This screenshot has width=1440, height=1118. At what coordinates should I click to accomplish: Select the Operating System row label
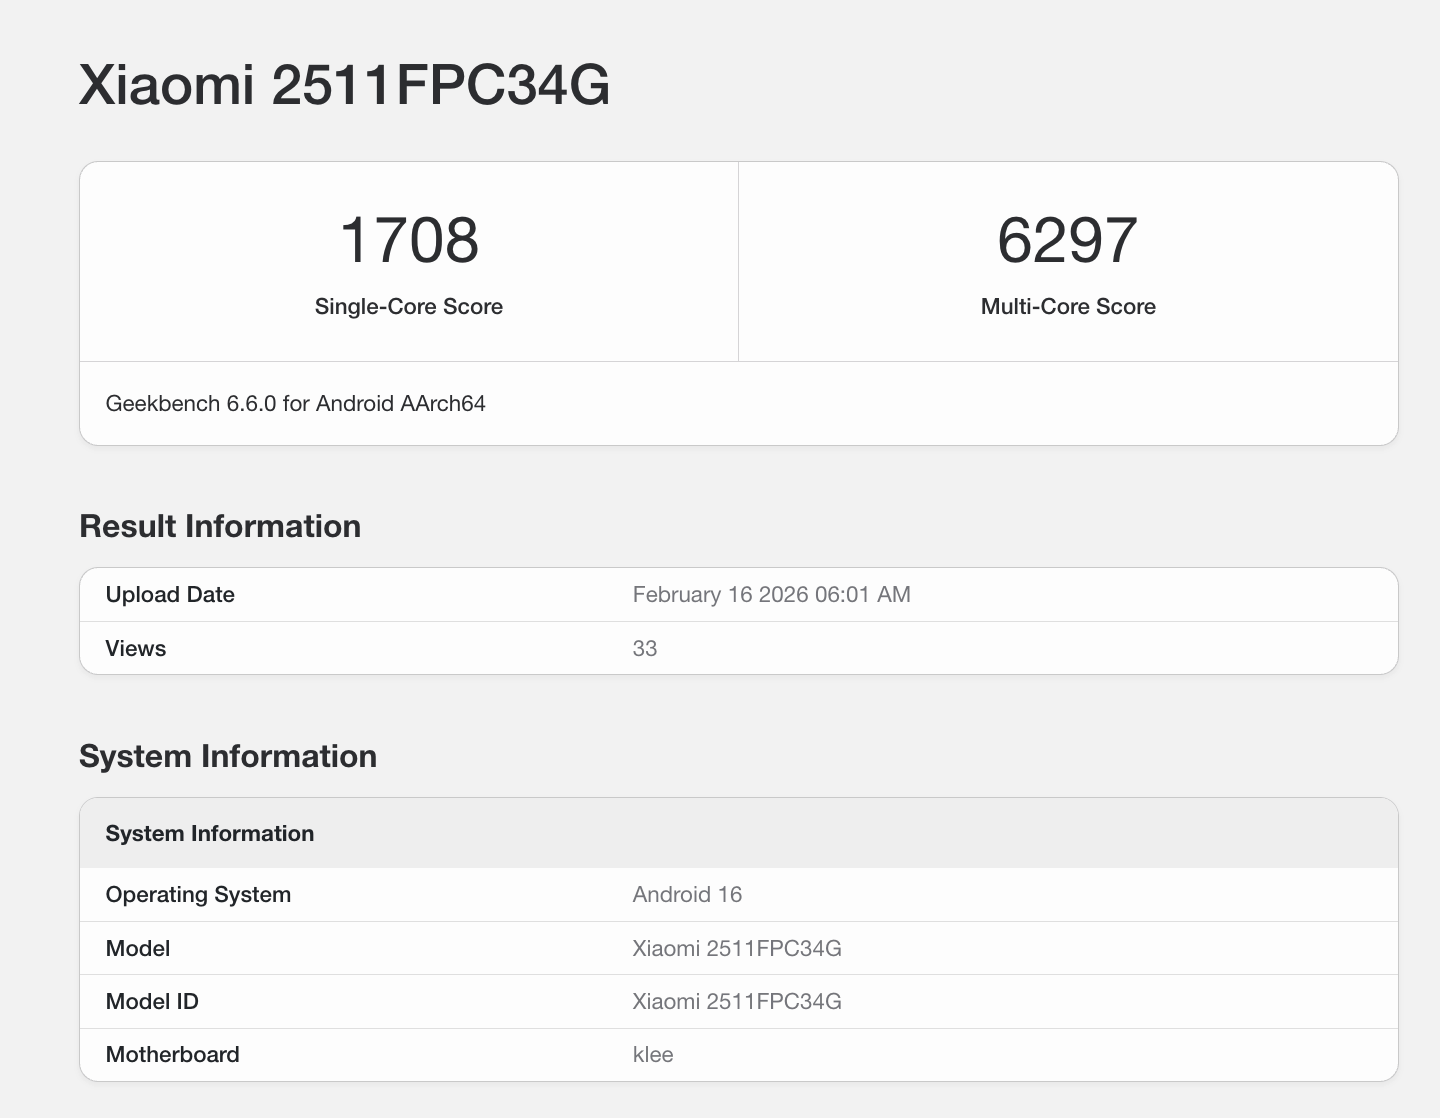point(198,895)
